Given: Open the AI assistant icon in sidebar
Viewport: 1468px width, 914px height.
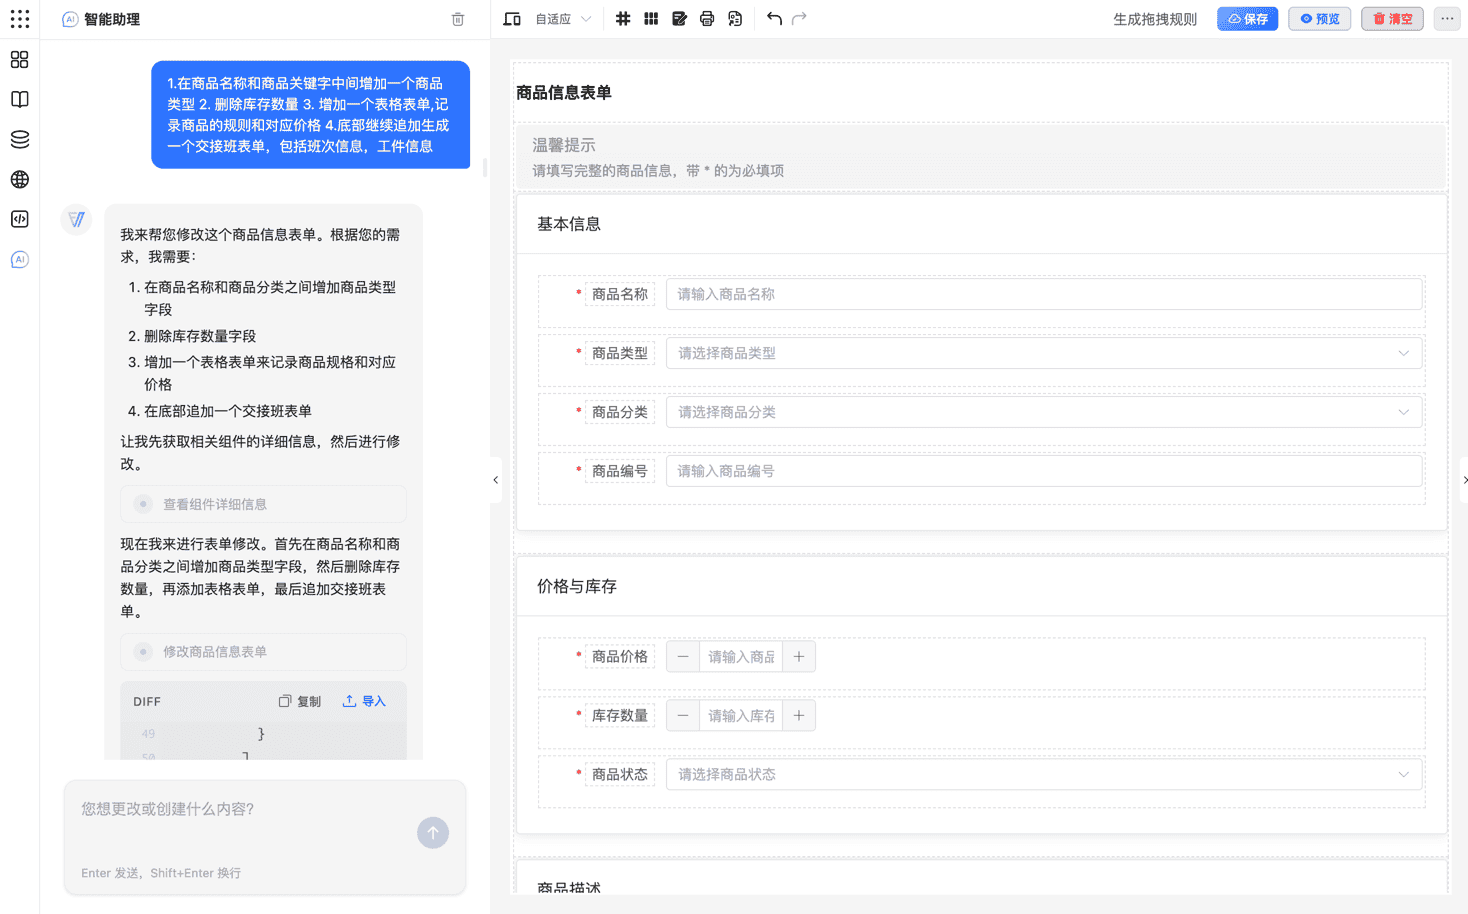Looking at the screenshot, I should tap(19, 259).
